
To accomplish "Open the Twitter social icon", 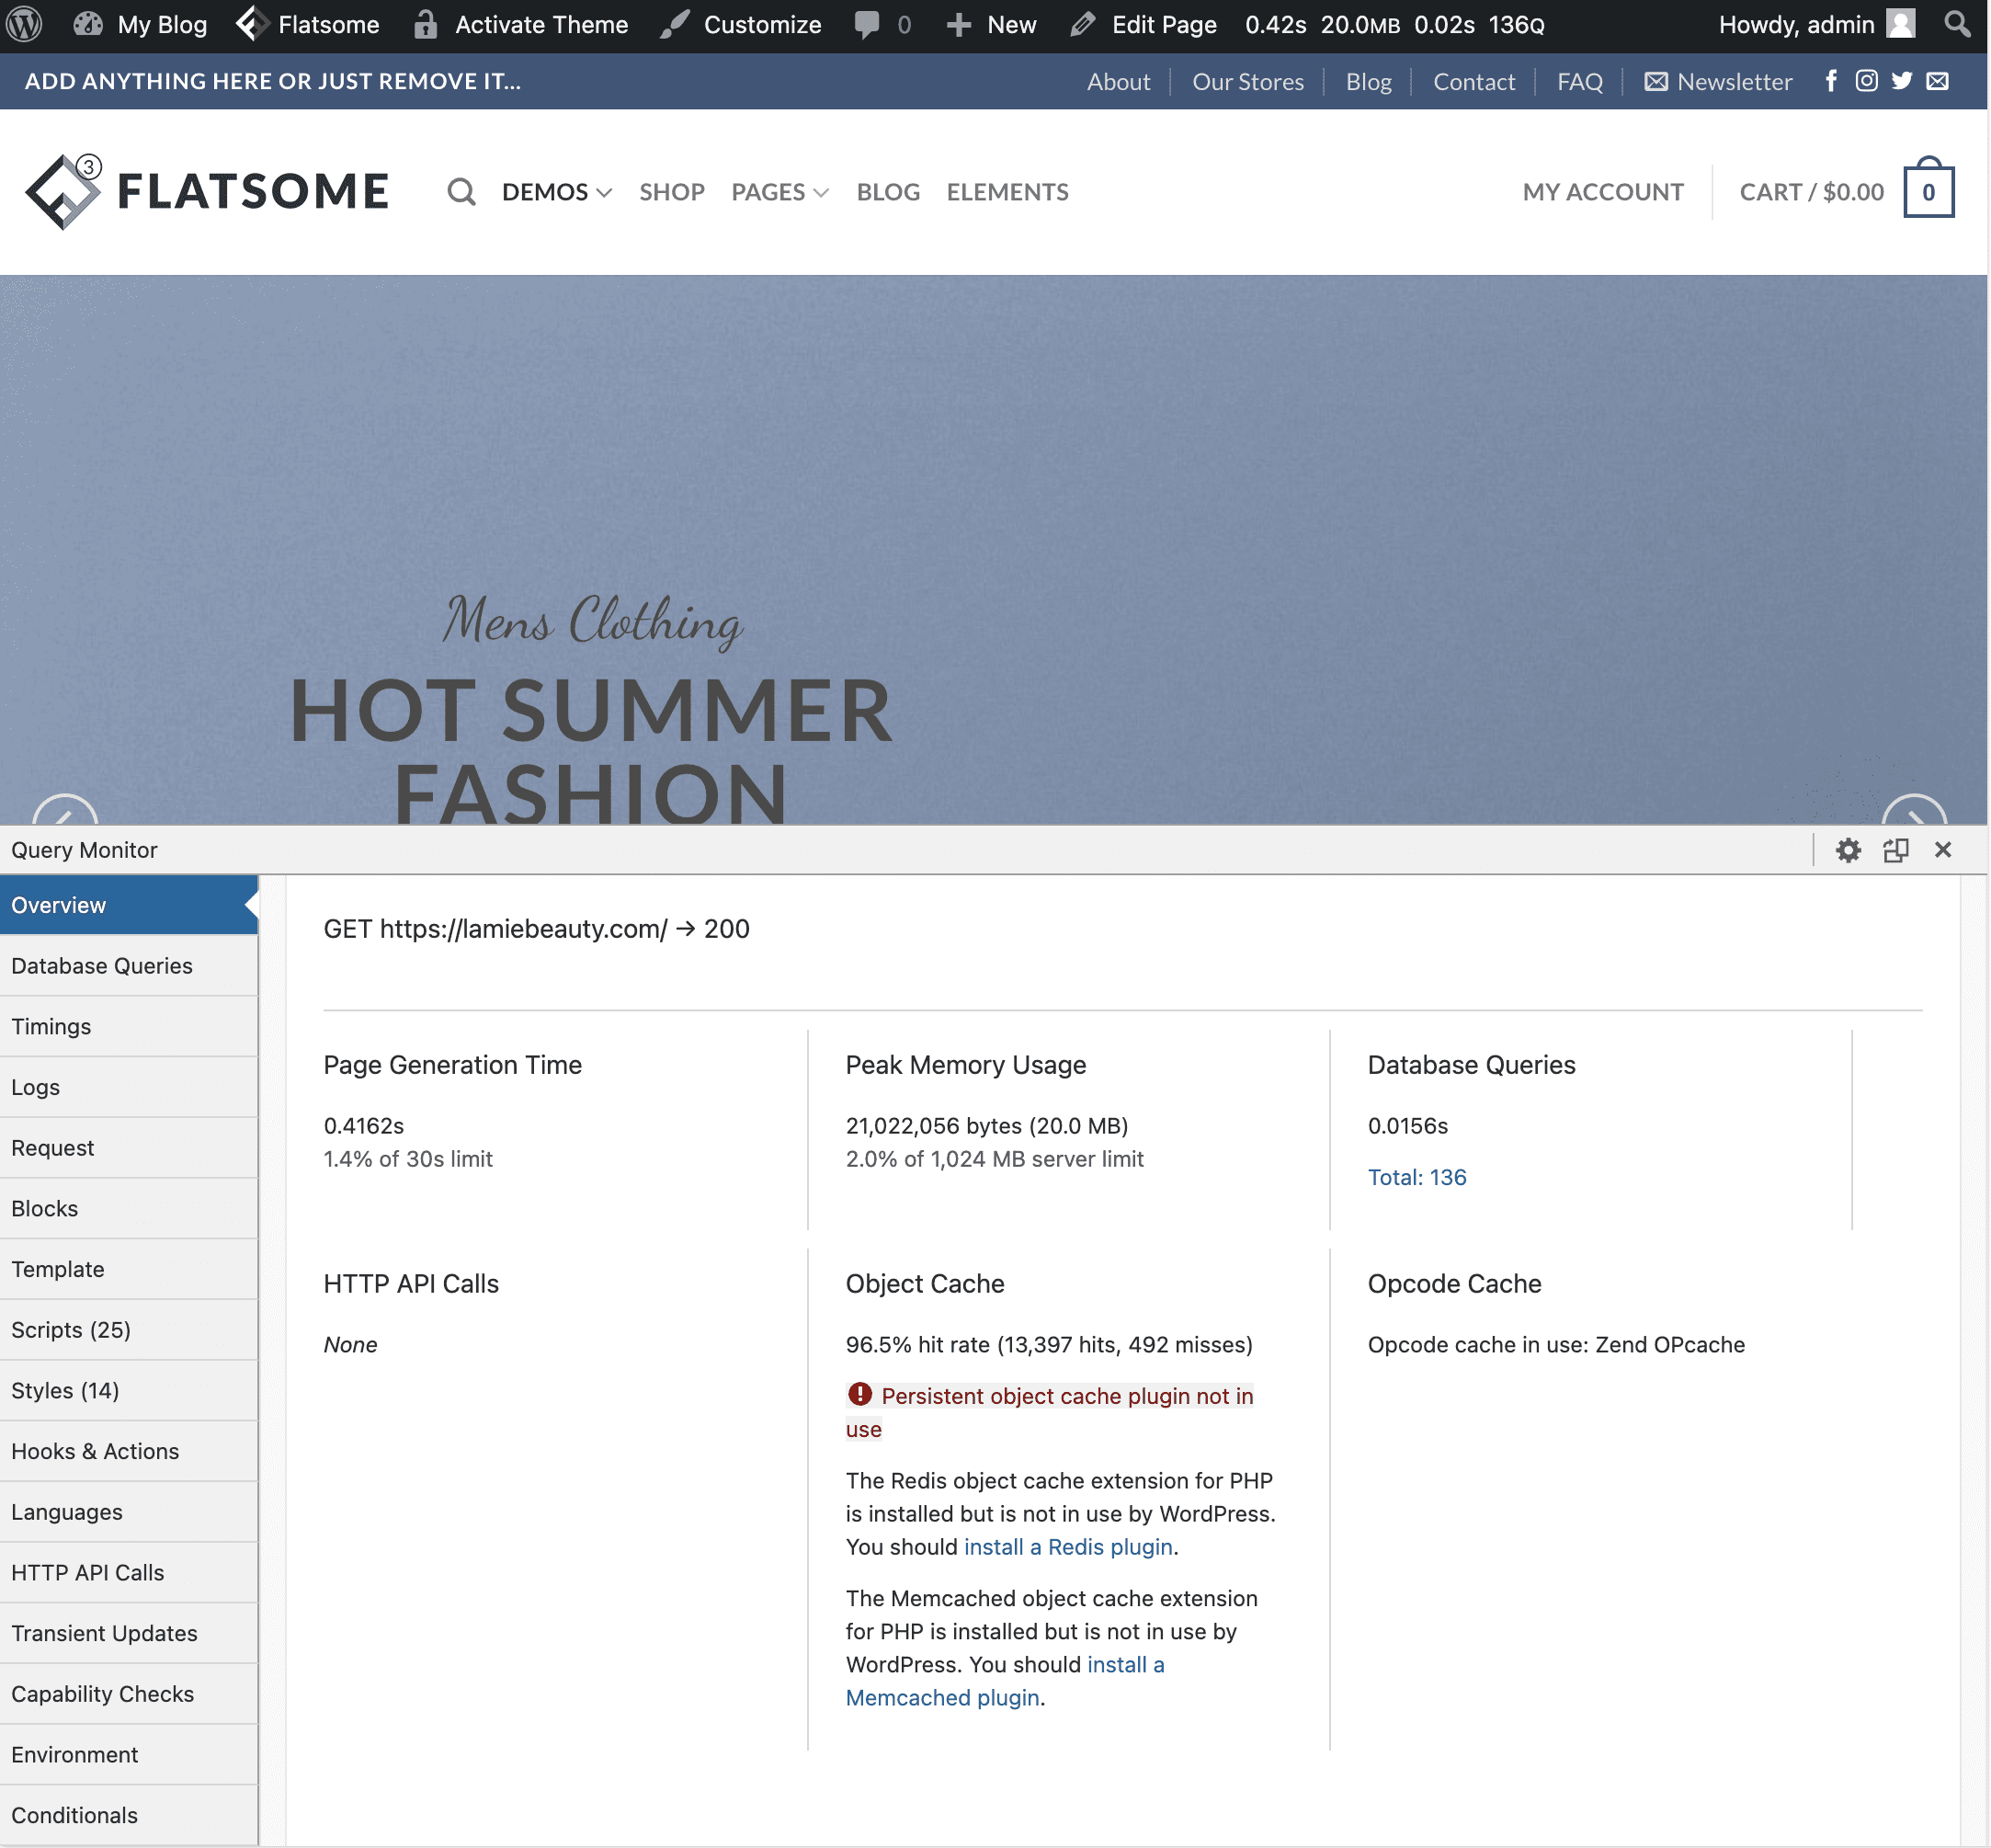I will 1901,81.
